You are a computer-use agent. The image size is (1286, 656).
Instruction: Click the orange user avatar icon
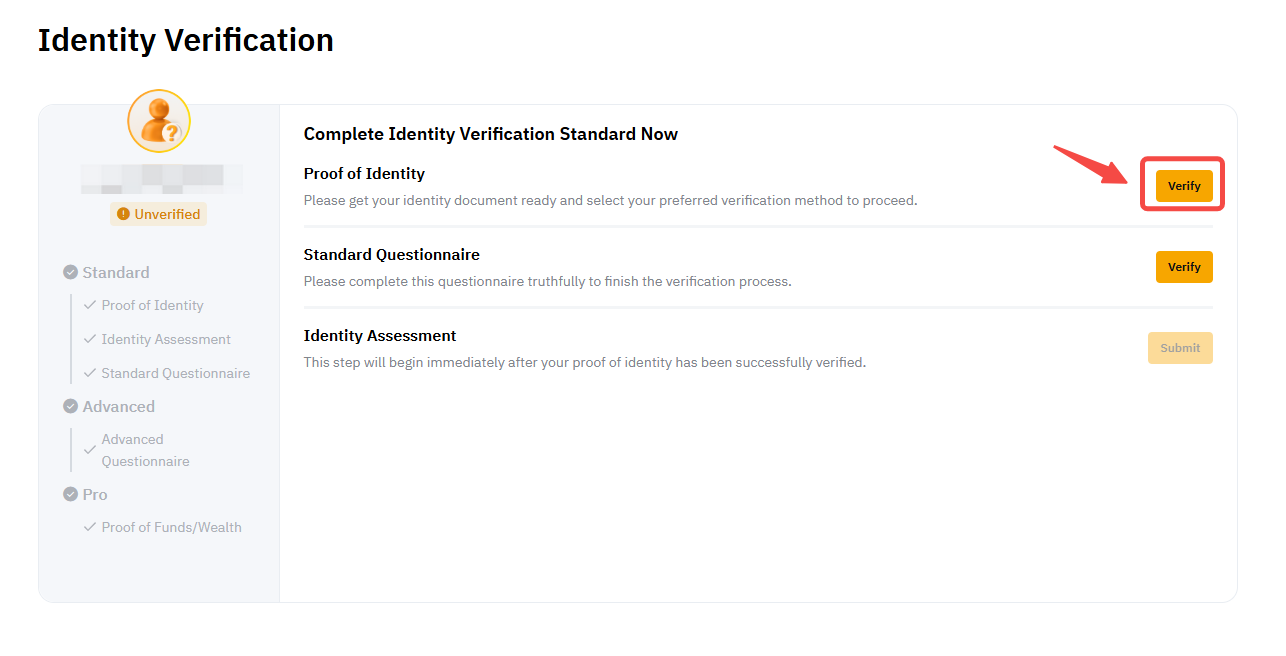[x=159, y=121]
